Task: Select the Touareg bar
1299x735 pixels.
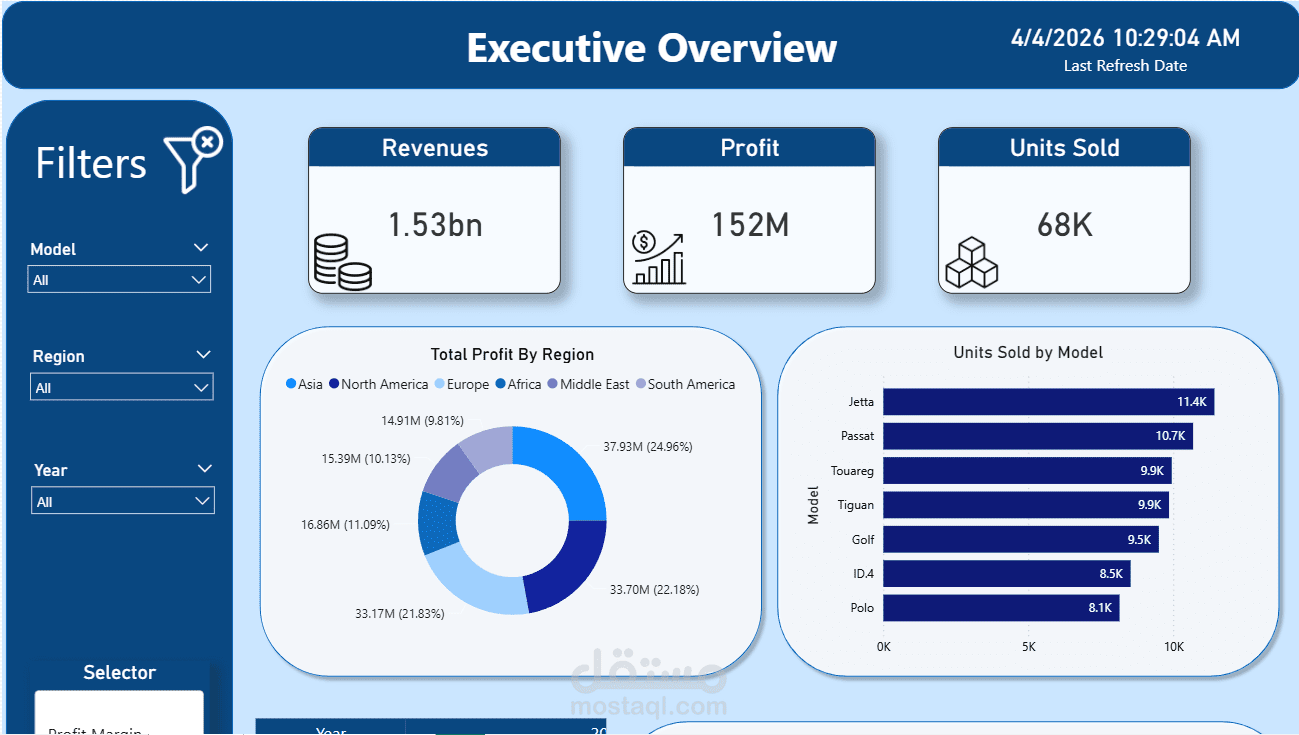Action: pyautogui.click(x=1027, y=470)
